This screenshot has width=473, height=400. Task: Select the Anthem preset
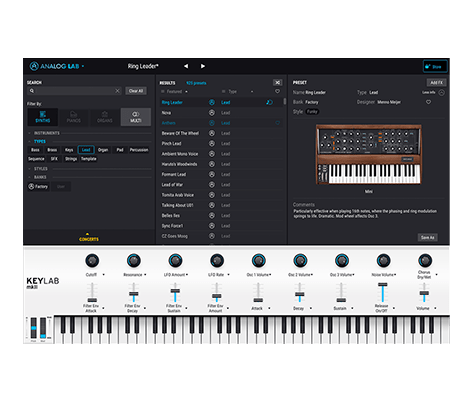pyautogui.click(x=221, y=123)
